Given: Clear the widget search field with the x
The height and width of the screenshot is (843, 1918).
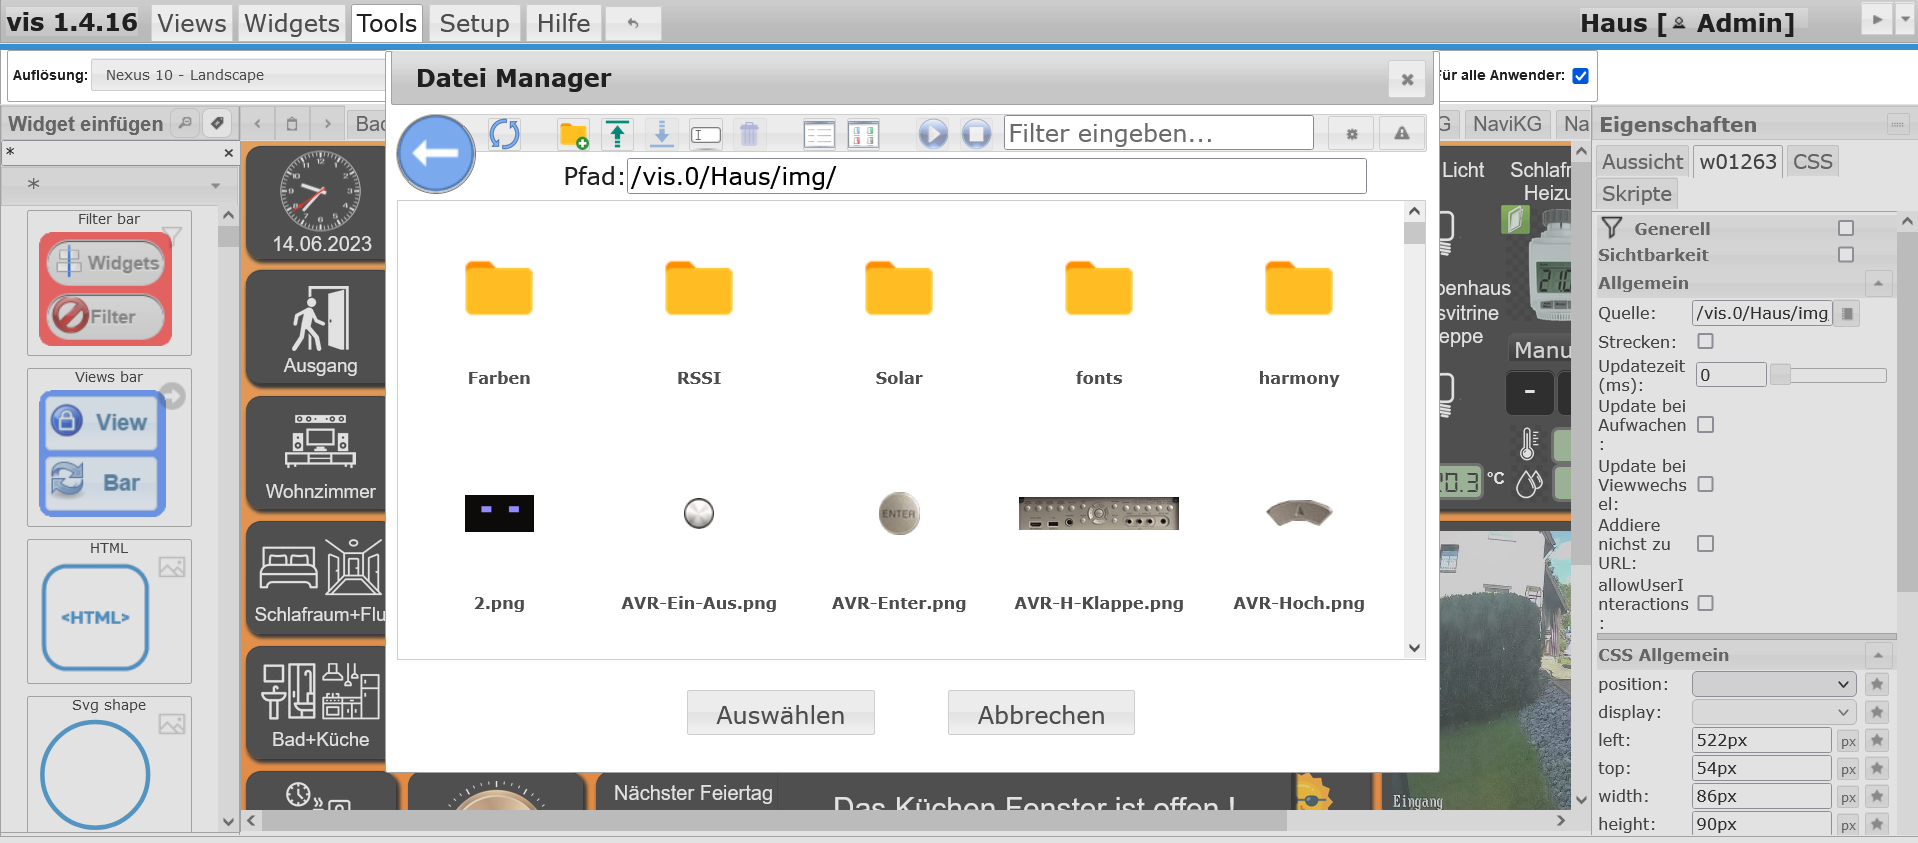Looking at the screenshot, I should pyautogui.click(x=228, y=153).
